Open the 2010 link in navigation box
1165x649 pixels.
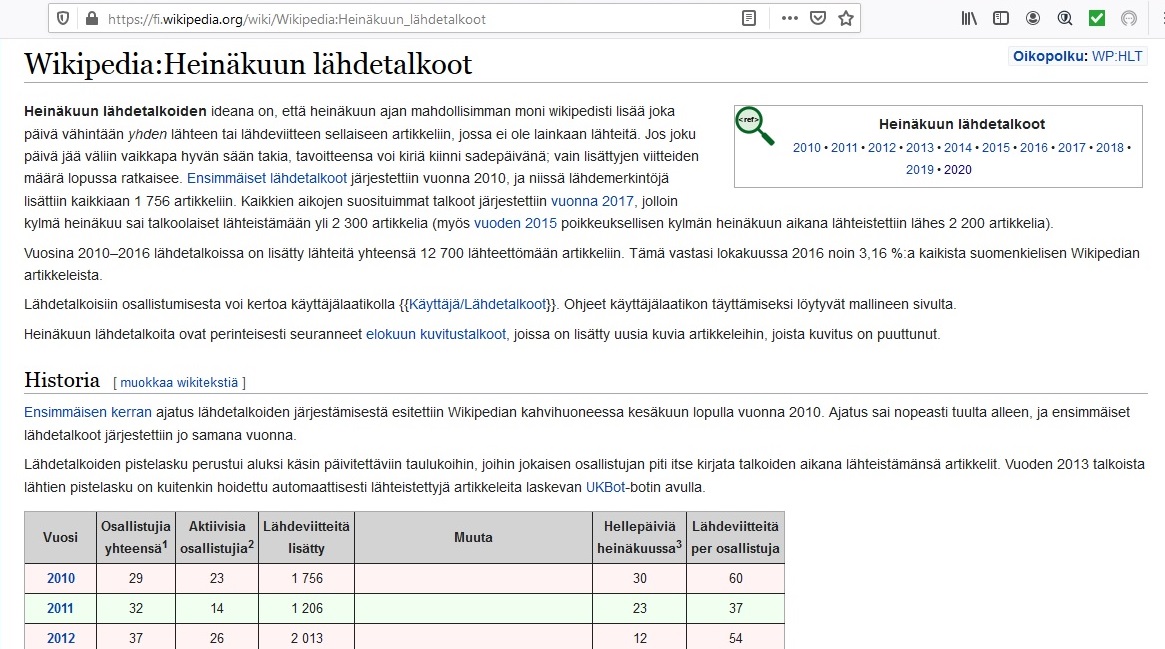807,148
